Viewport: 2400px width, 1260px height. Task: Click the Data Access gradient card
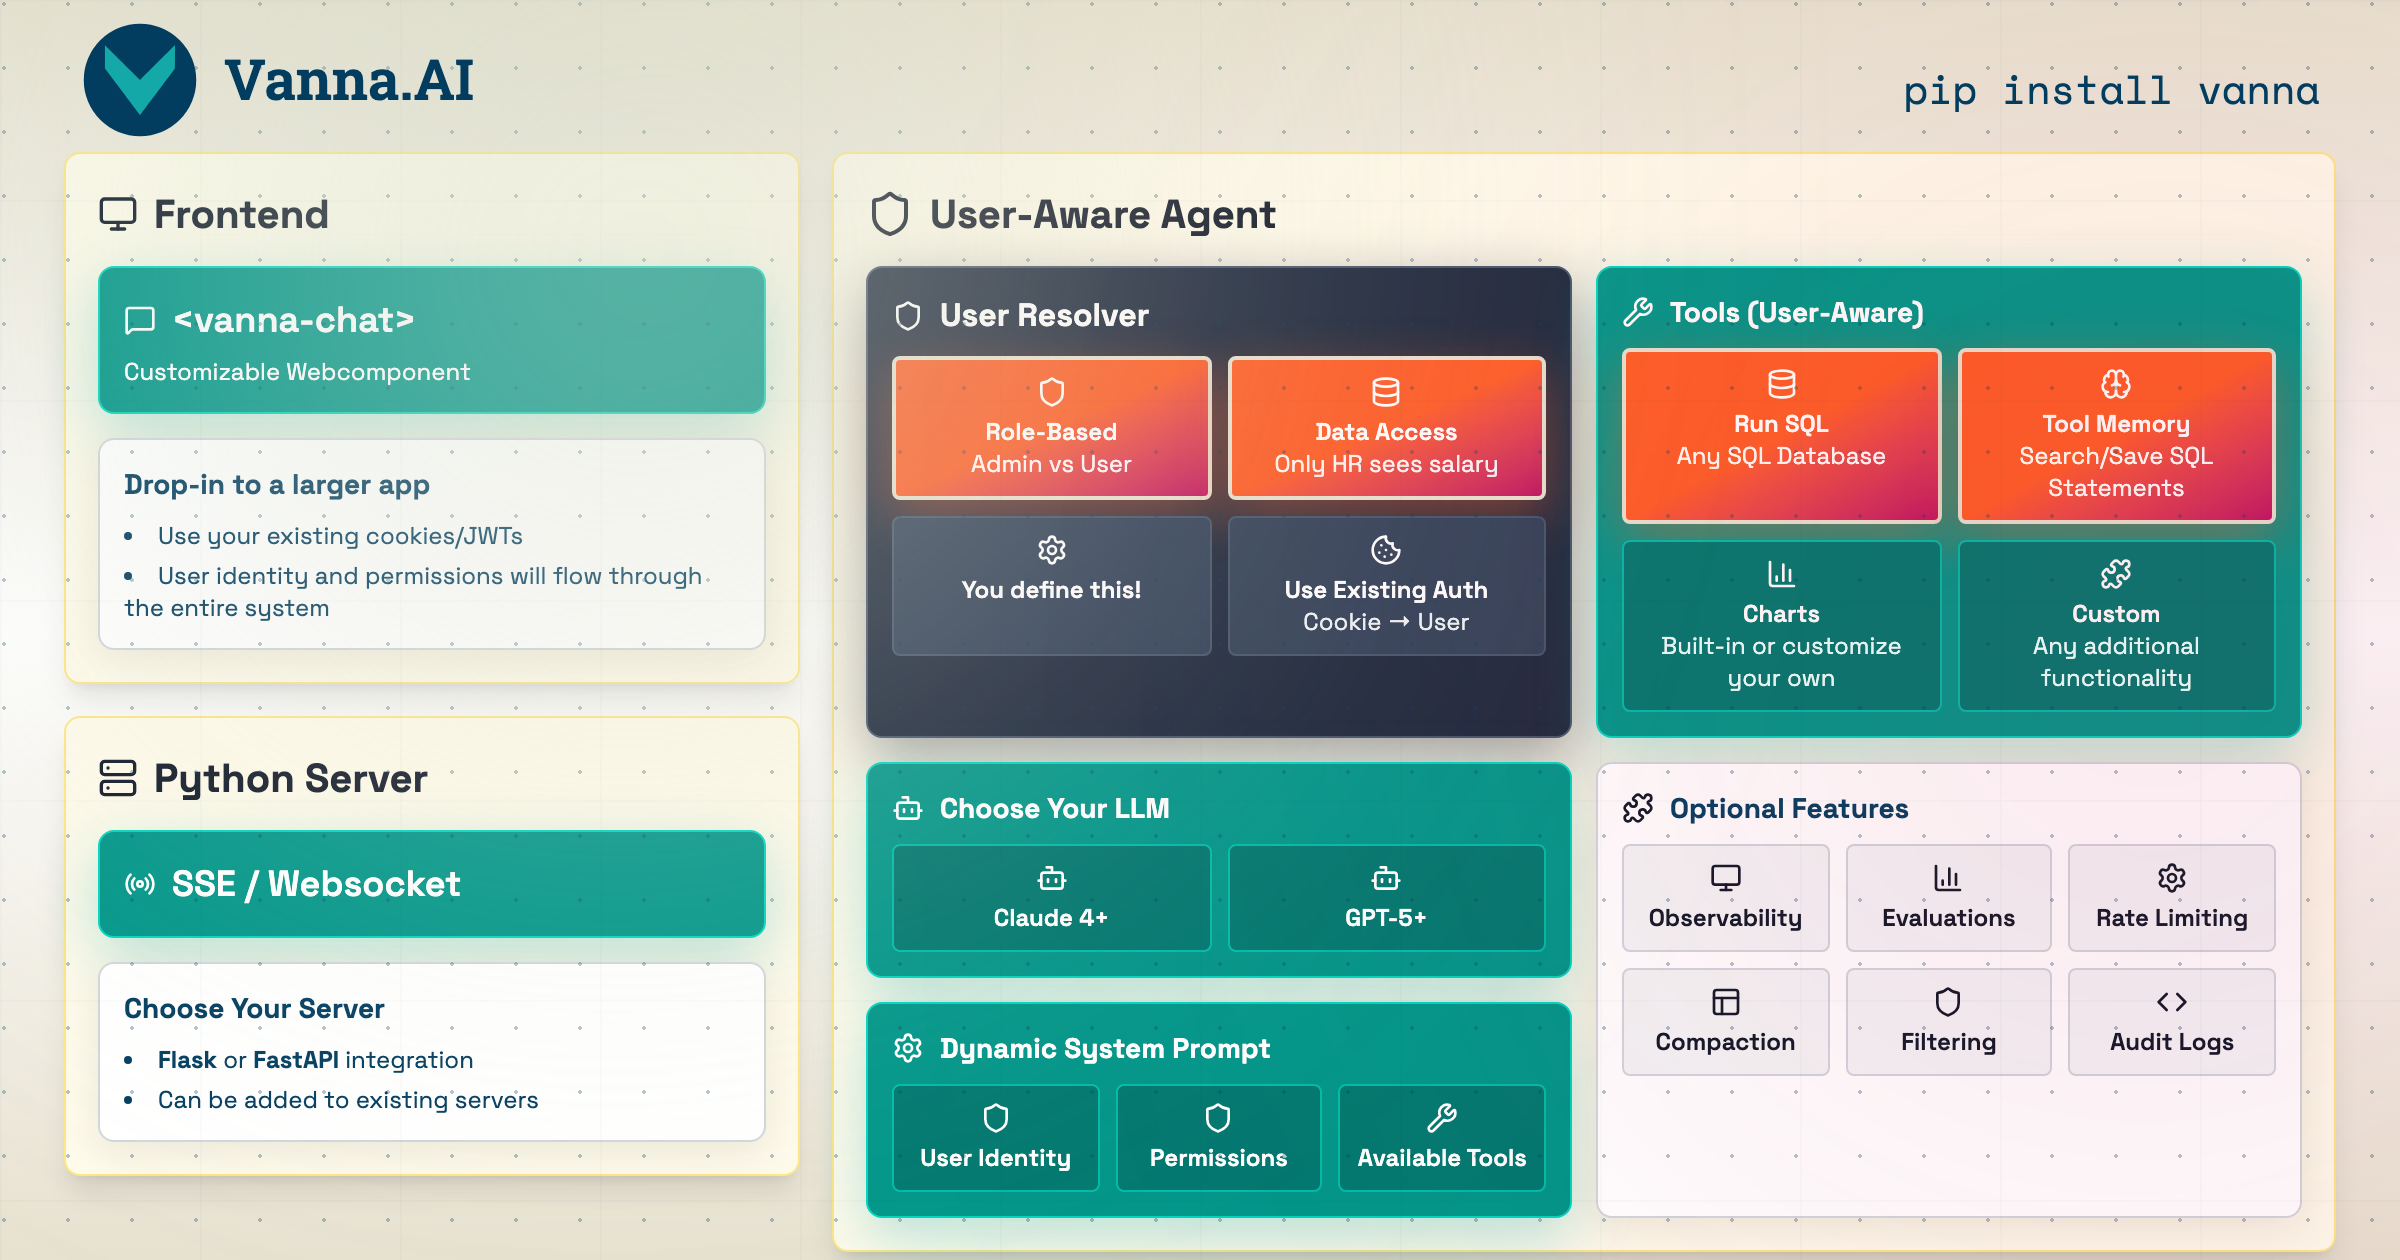(x=1386, y=427)
